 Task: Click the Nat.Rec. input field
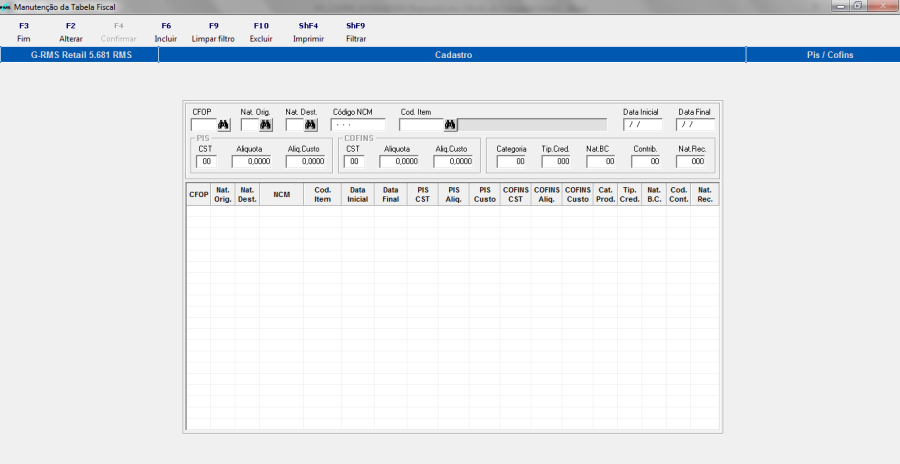[691, 160]
